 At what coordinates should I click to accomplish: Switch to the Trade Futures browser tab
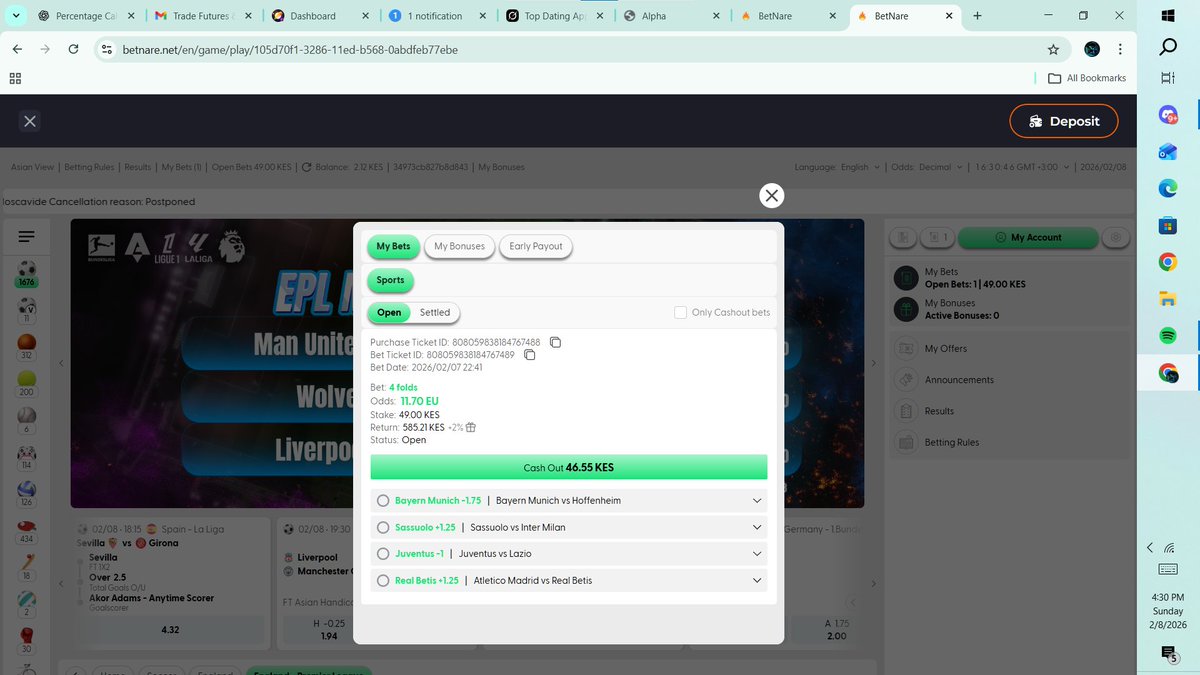(x=203, y=16)
